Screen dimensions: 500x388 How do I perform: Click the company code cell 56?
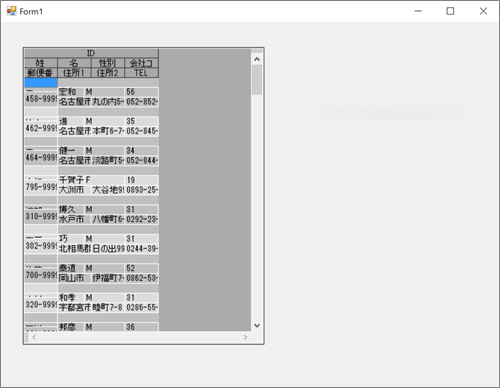pyautogui.click(x=142, y=92)
